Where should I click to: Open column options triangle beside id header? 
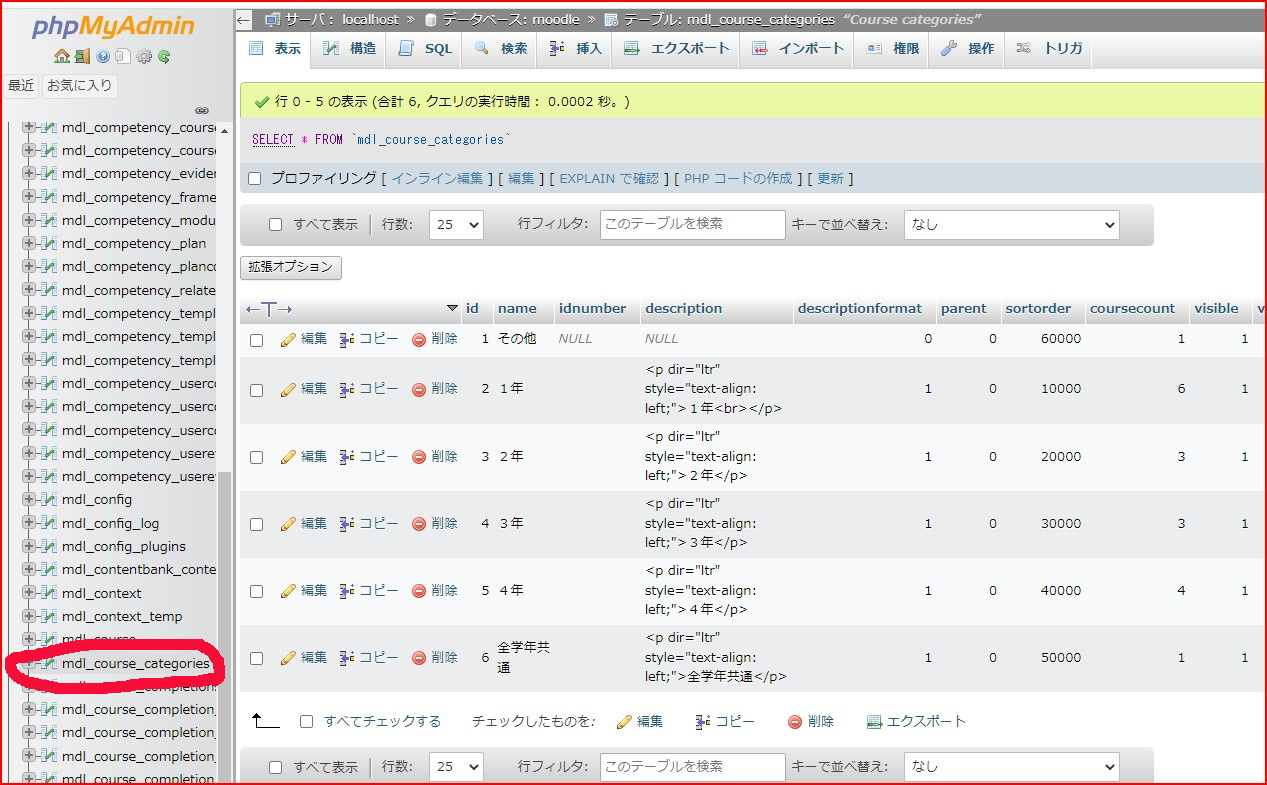[x=452, y=309]
